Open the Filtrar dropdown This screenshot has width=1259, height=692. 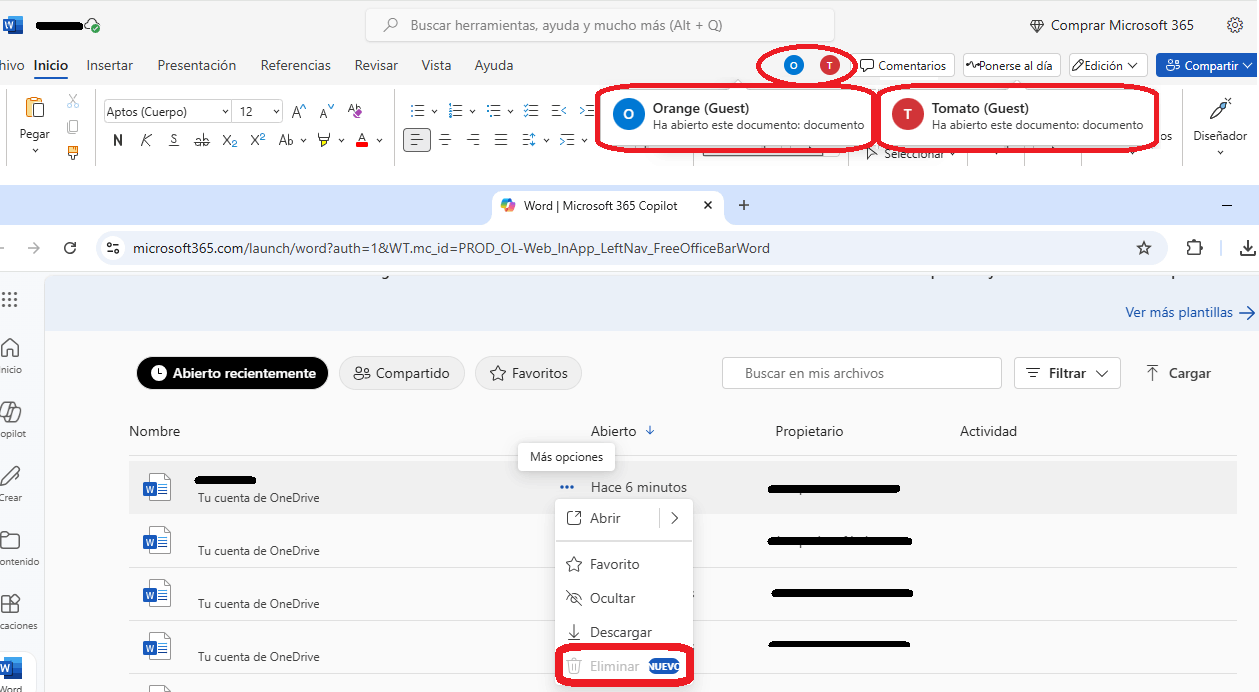click(1067, 373)
